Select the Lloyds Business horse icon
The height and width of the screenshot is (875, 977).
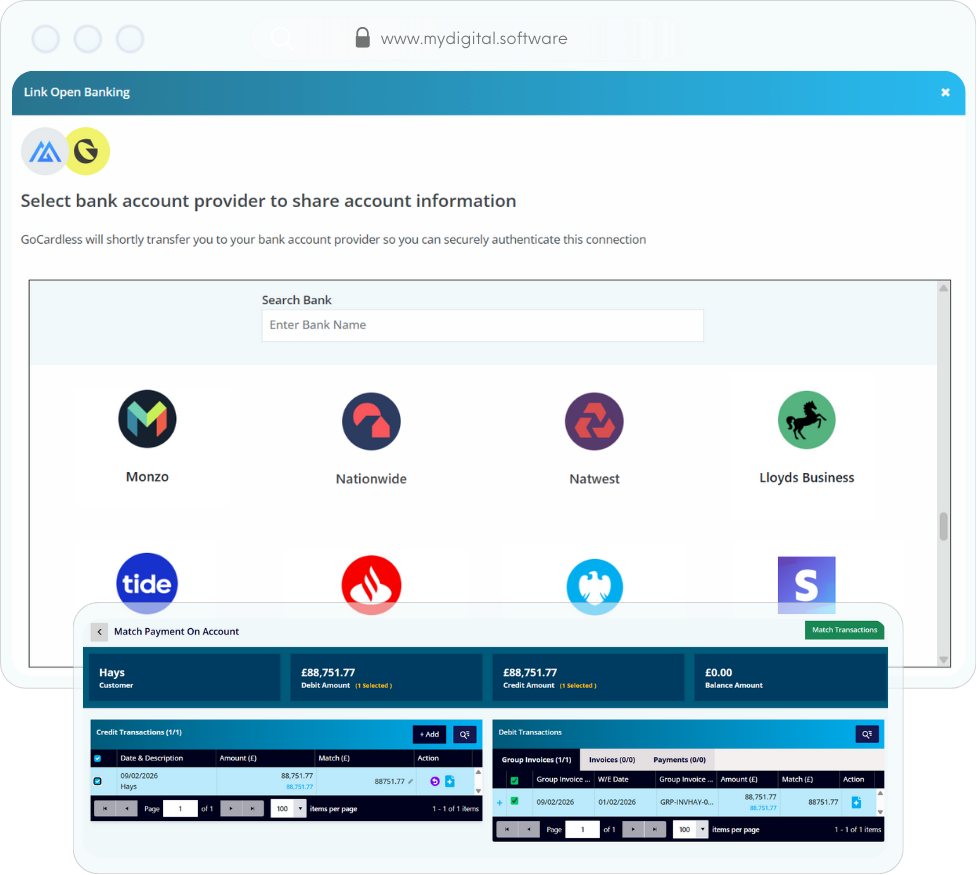tap(806, 420)
